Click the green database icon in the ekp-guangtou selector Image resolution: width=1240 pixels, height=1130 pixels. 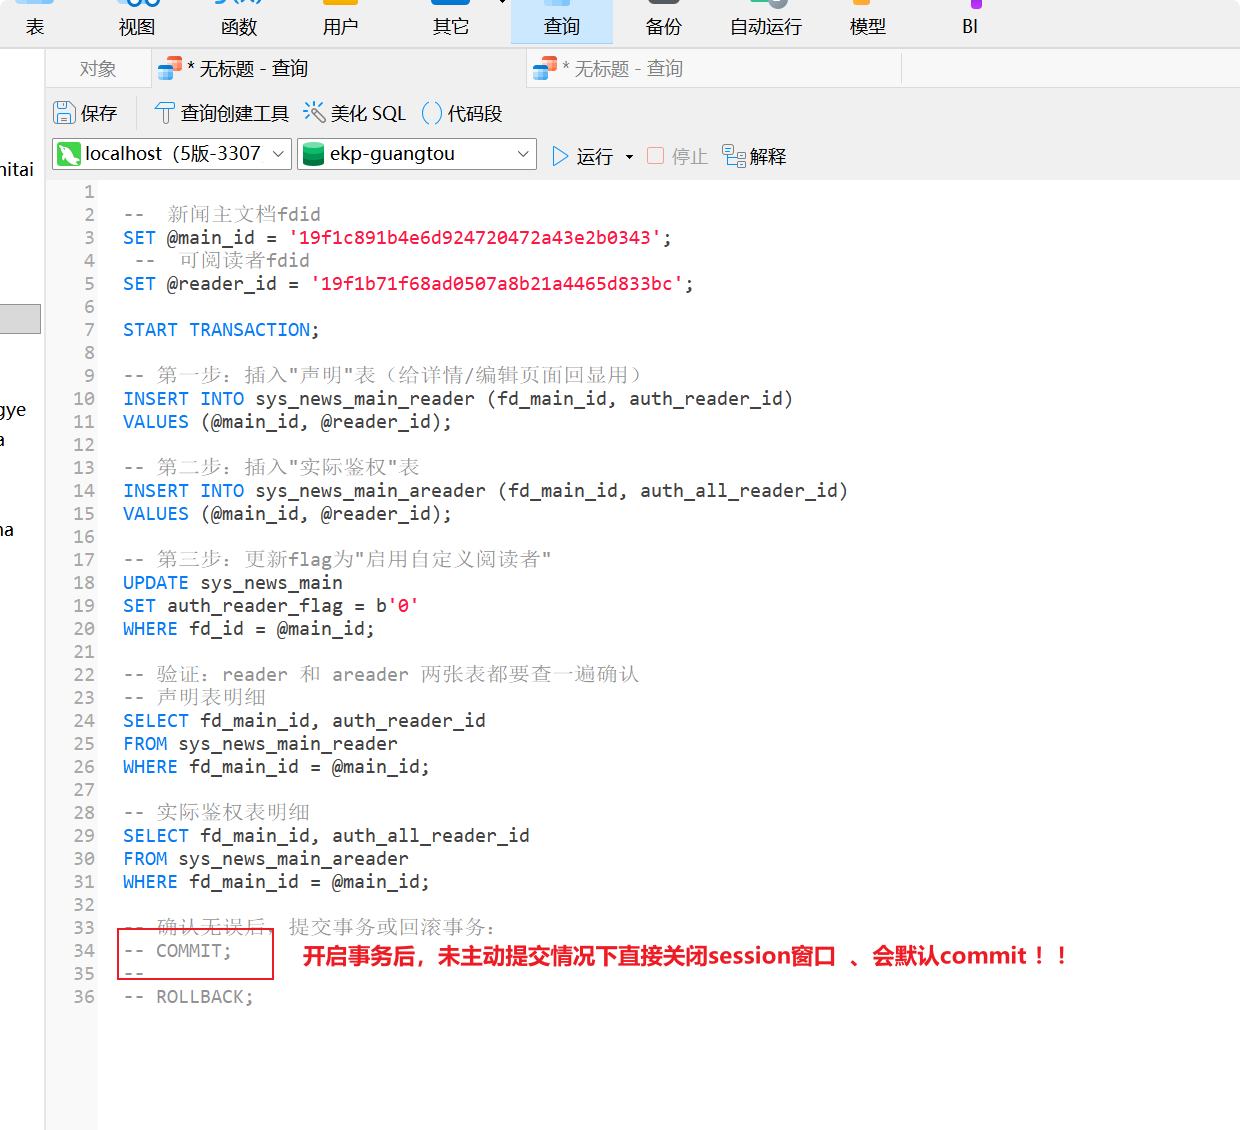point(313,154)
